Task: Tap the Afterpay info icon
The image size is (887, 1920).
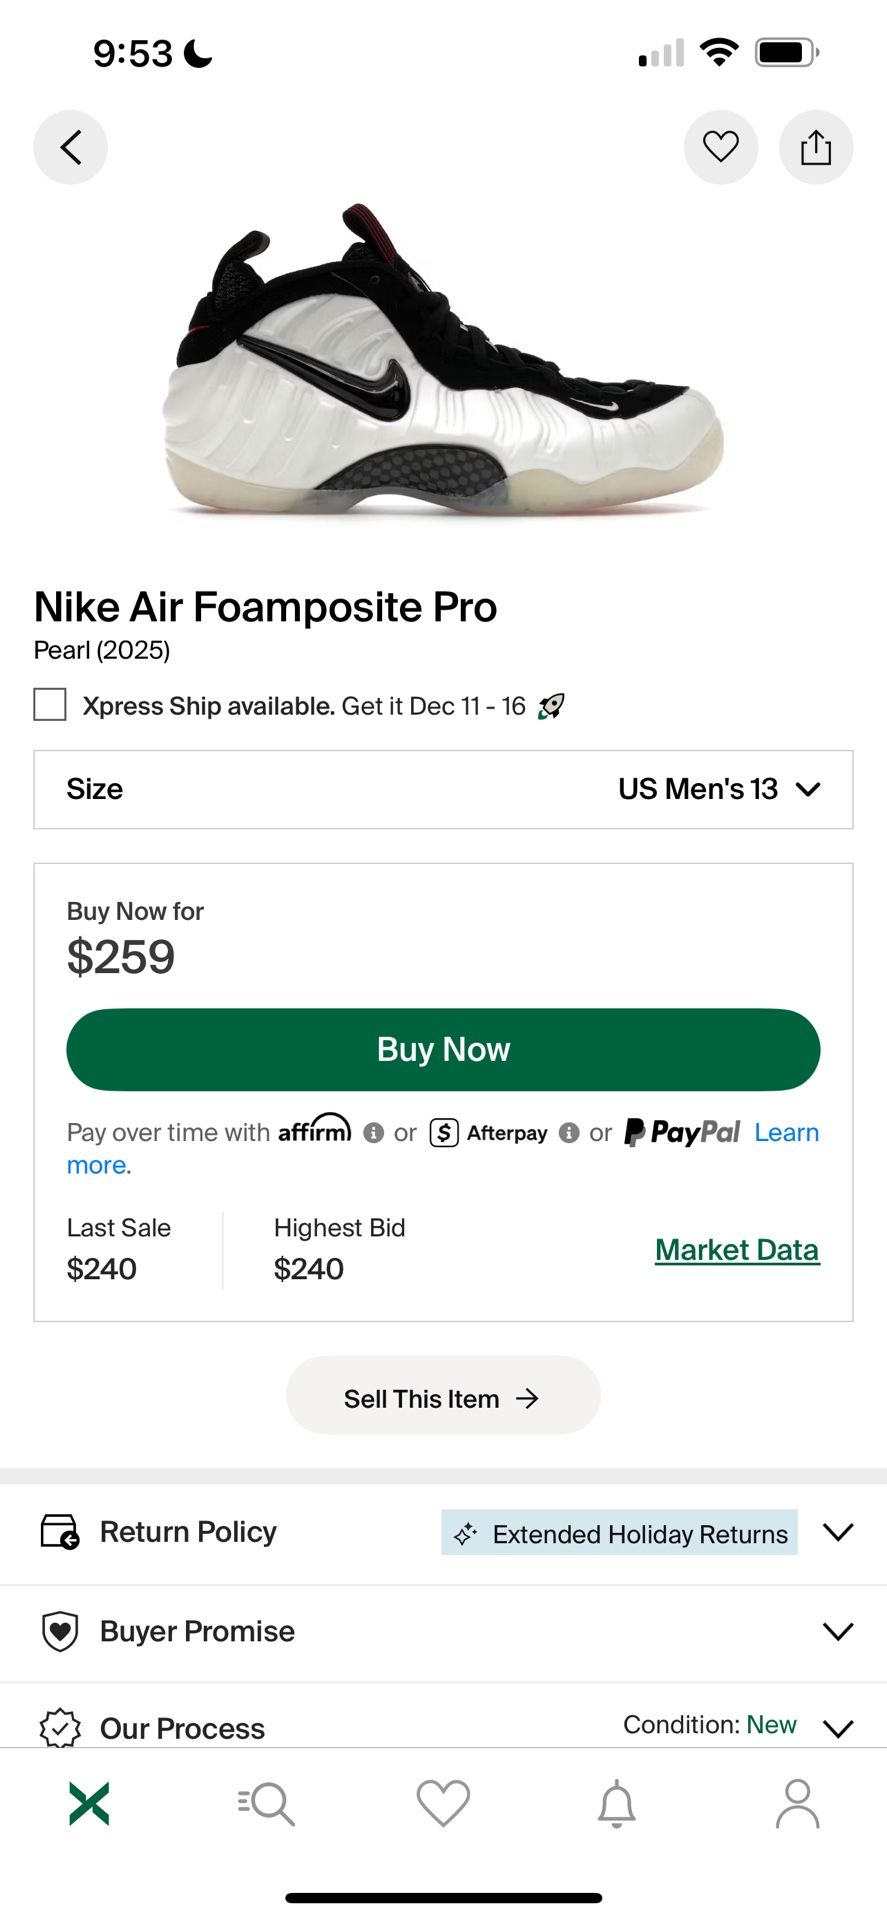Action: click(x=569, y=1133)
